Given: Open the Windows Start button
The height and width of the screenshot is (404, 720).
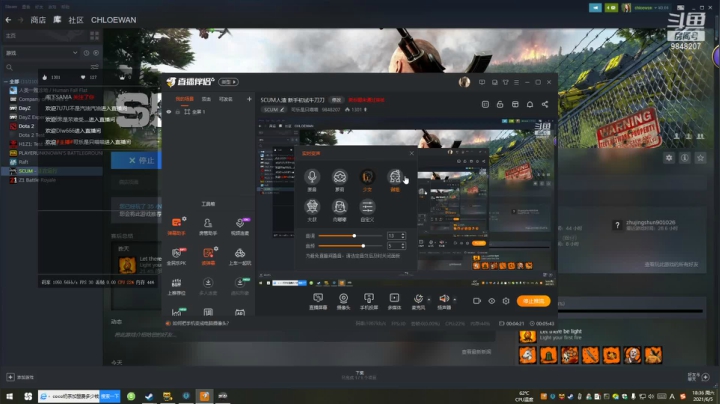Looking at the screenshot, I should 9,396.
